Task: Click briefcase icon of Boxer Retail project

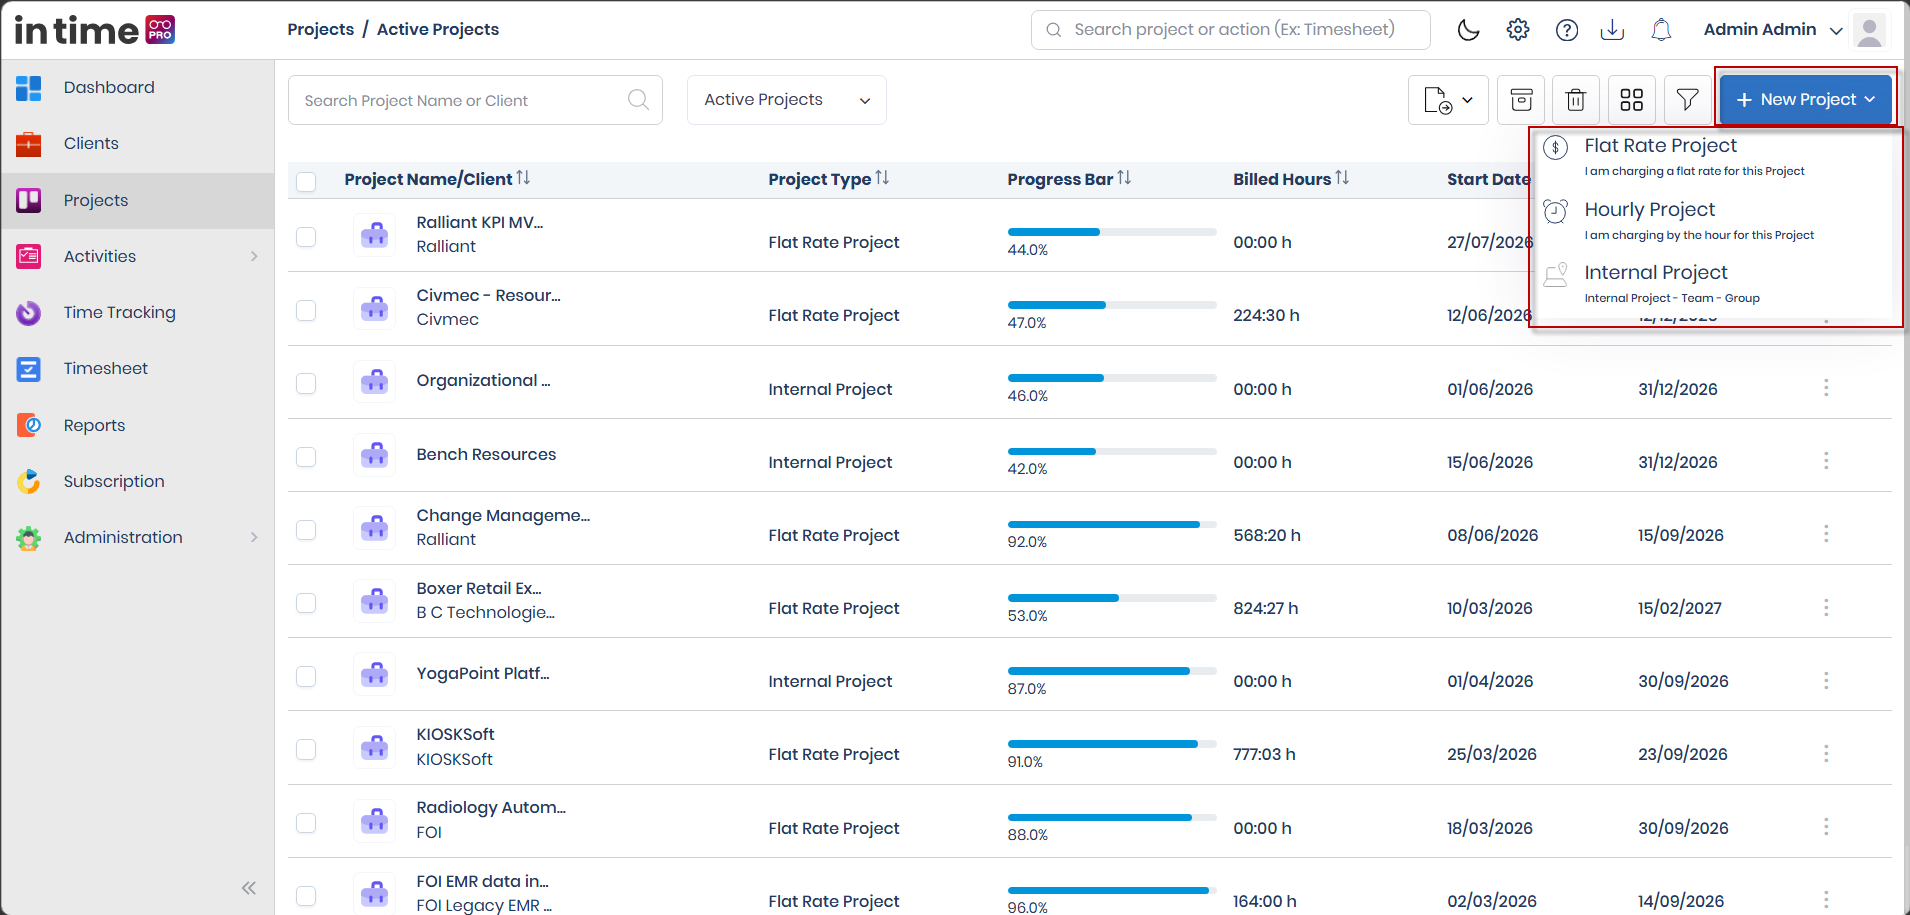Action: pyautogui.click(x=374, y=601)
